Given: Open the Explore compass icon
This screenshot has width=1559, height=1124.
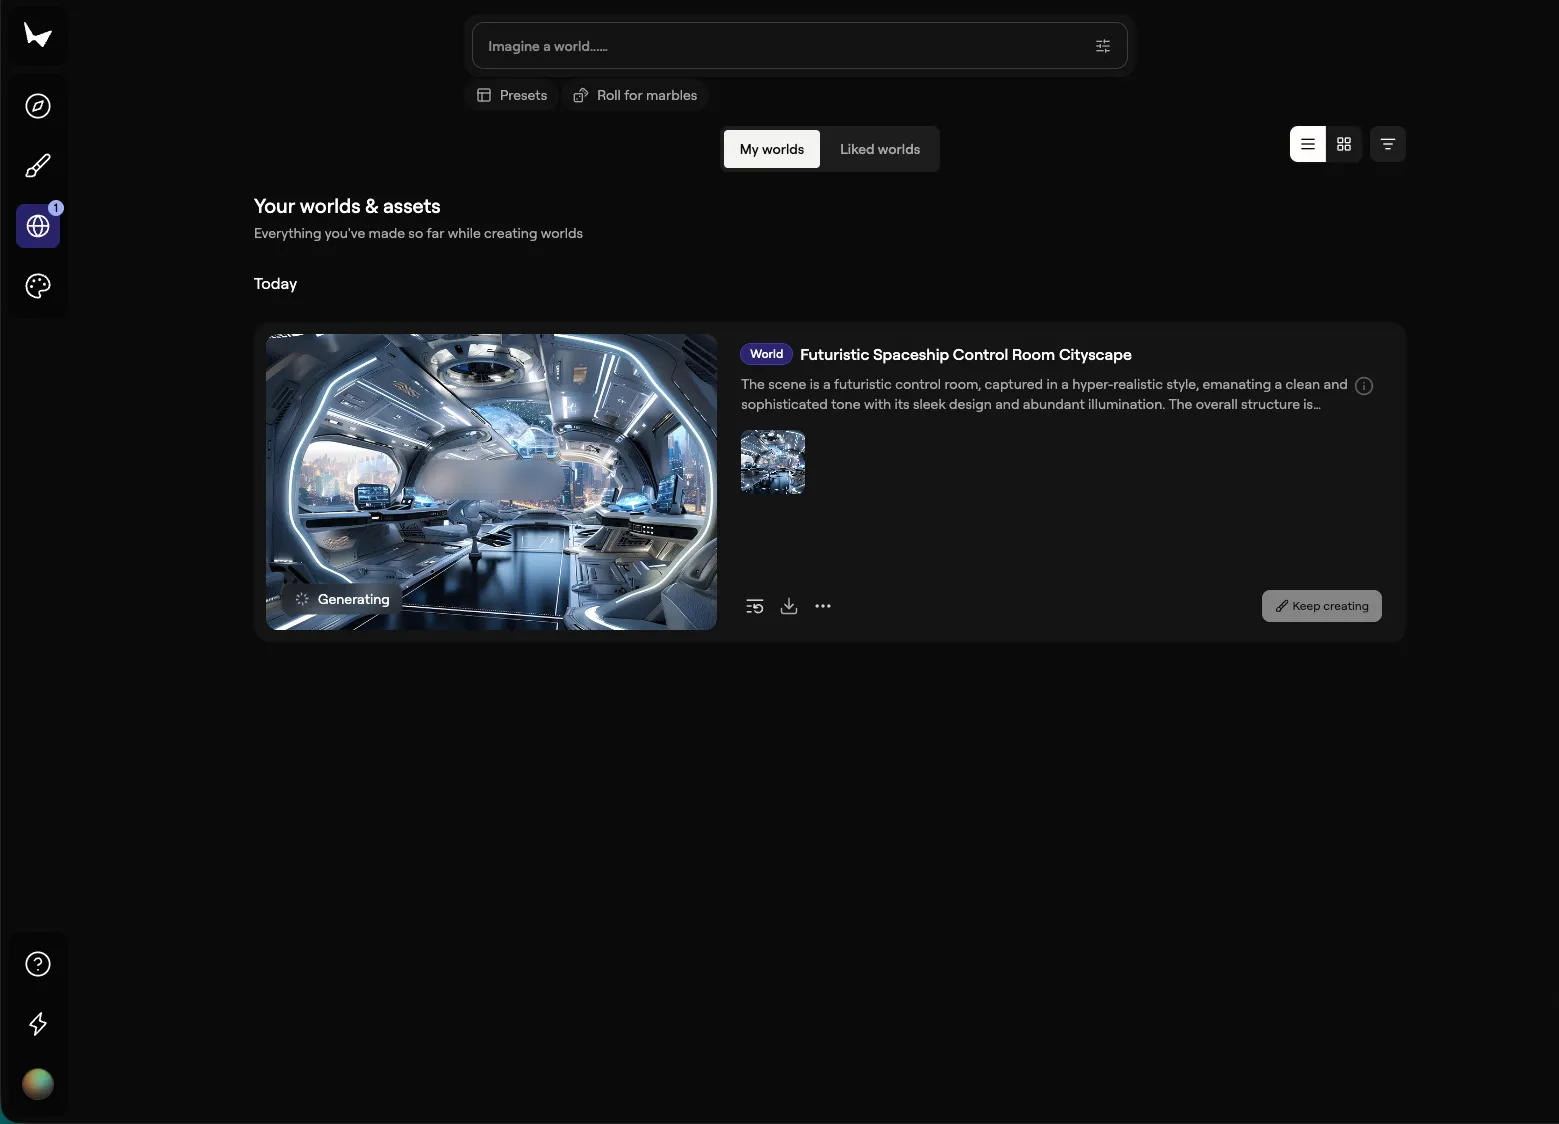Looking at the screenshot, I should coord(38,106).
